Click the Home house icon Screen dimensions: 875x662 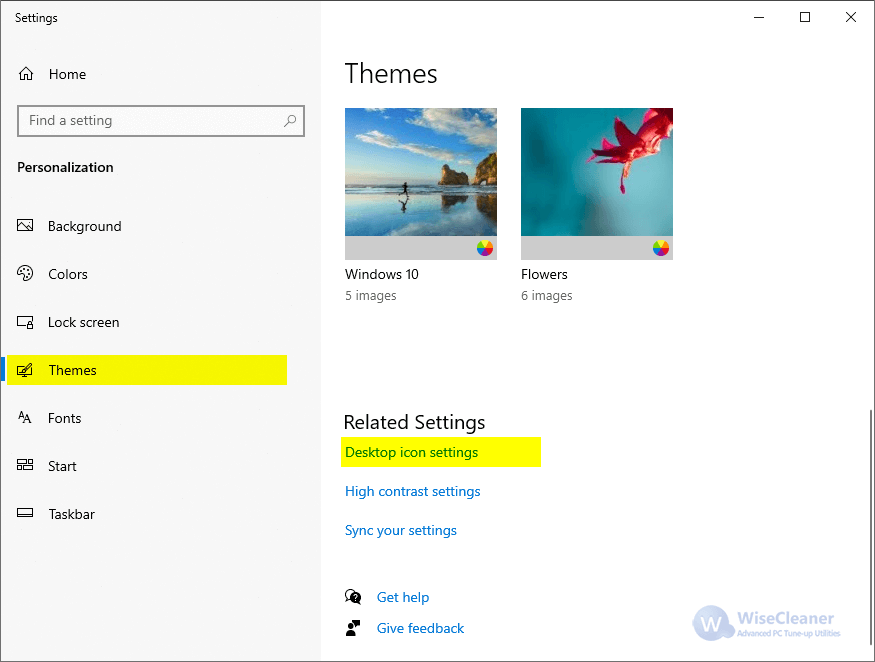tap(26, 74)
